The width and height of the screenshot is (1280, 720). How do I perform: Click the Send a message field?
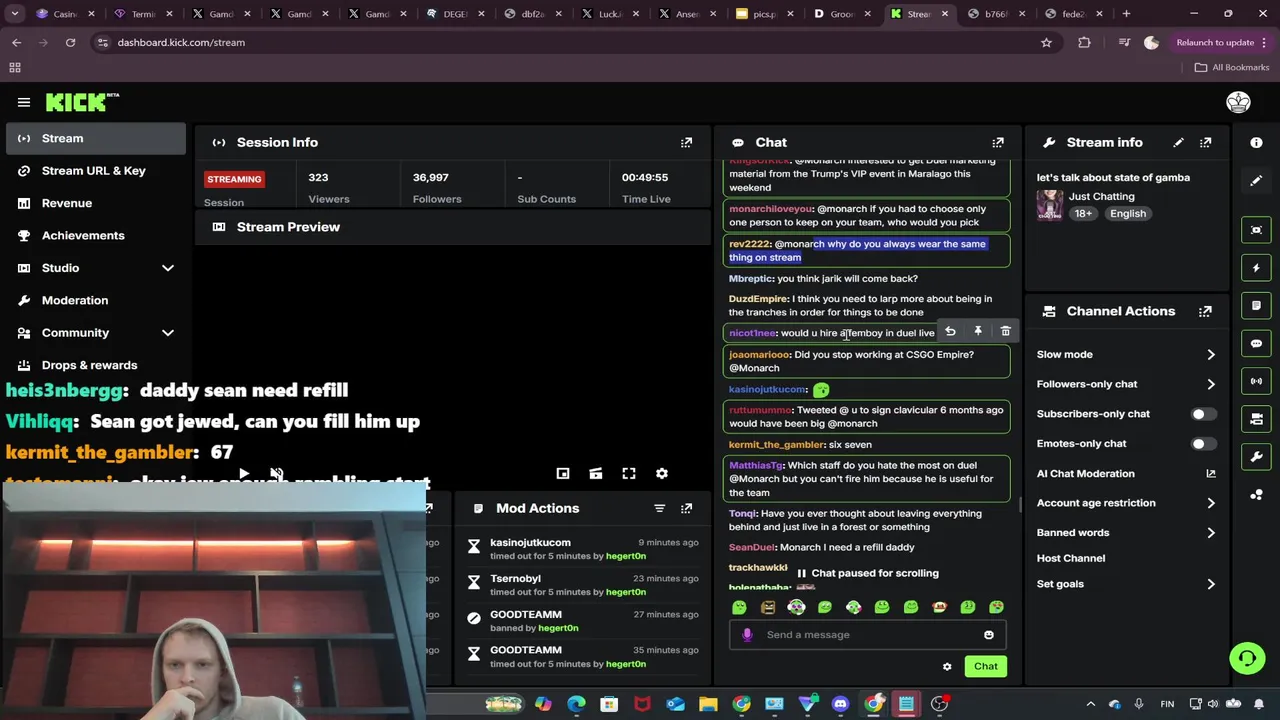866,634
